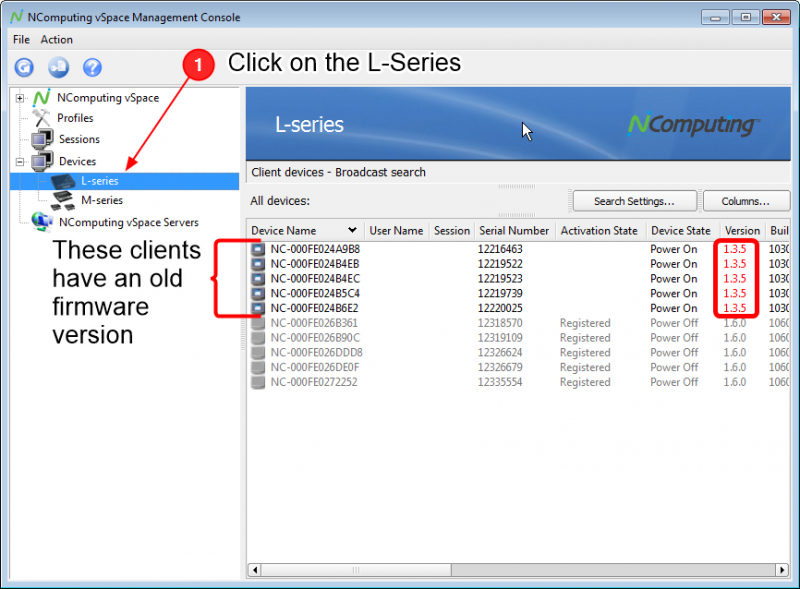Click the vSpace Servers globe icon
800x589 pixels.
[x=42, y=222]
